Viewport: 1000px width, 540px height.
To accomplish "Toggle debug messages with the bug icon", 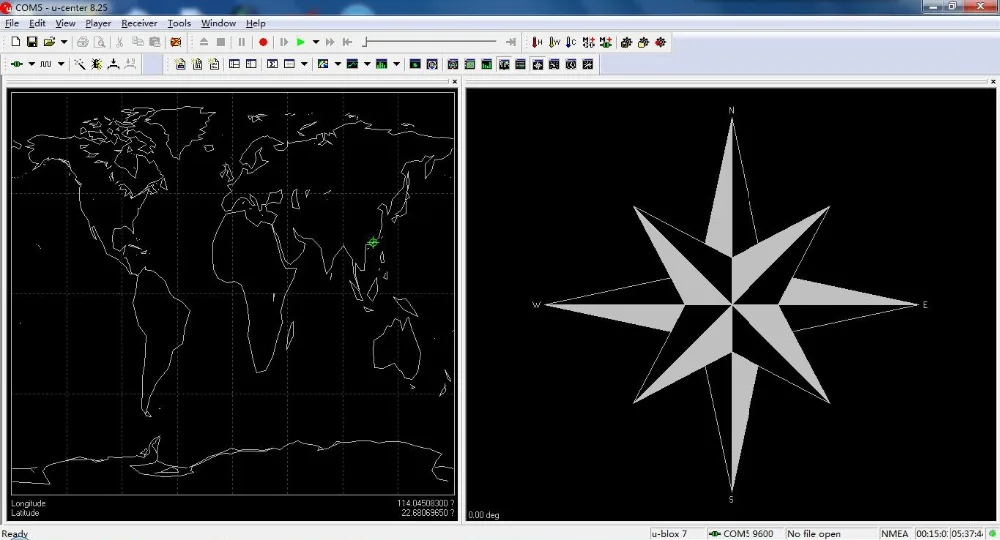I will 96,64.
